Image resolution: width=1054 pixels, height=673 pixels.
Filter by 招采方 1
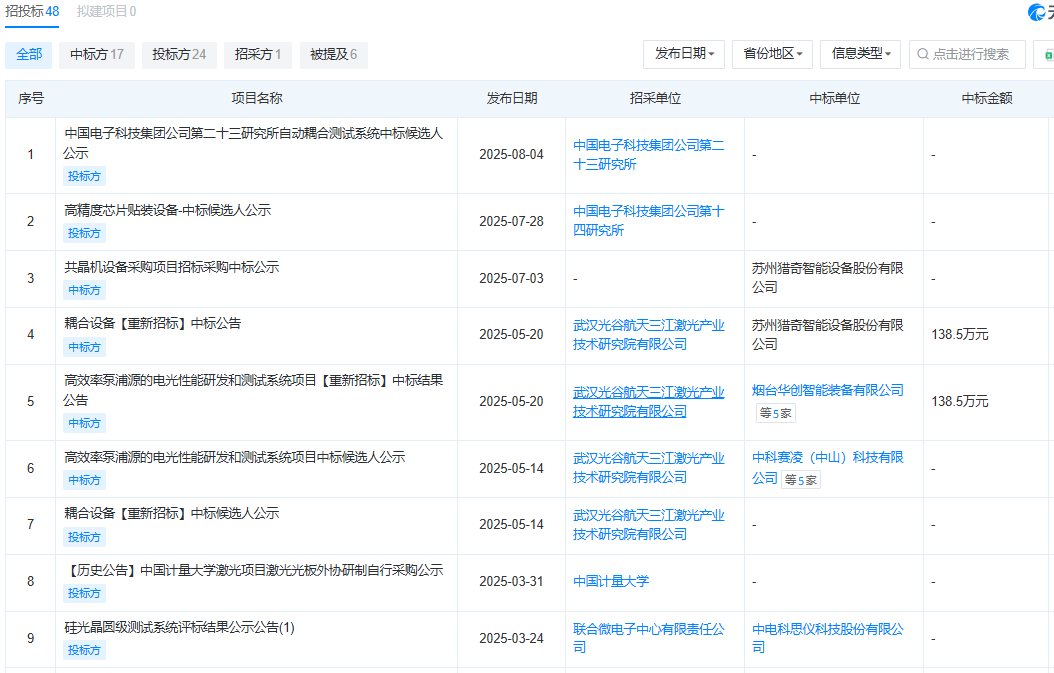[257, 54]
